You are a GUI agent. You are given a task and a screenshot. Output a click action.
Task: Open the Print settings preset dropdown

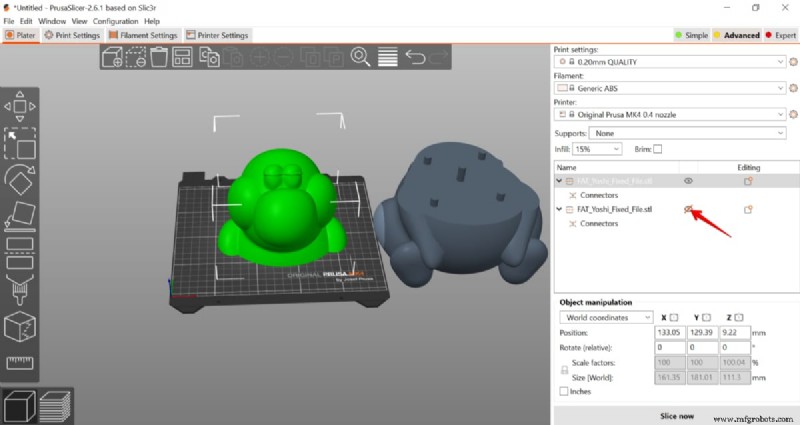[670, 62]
